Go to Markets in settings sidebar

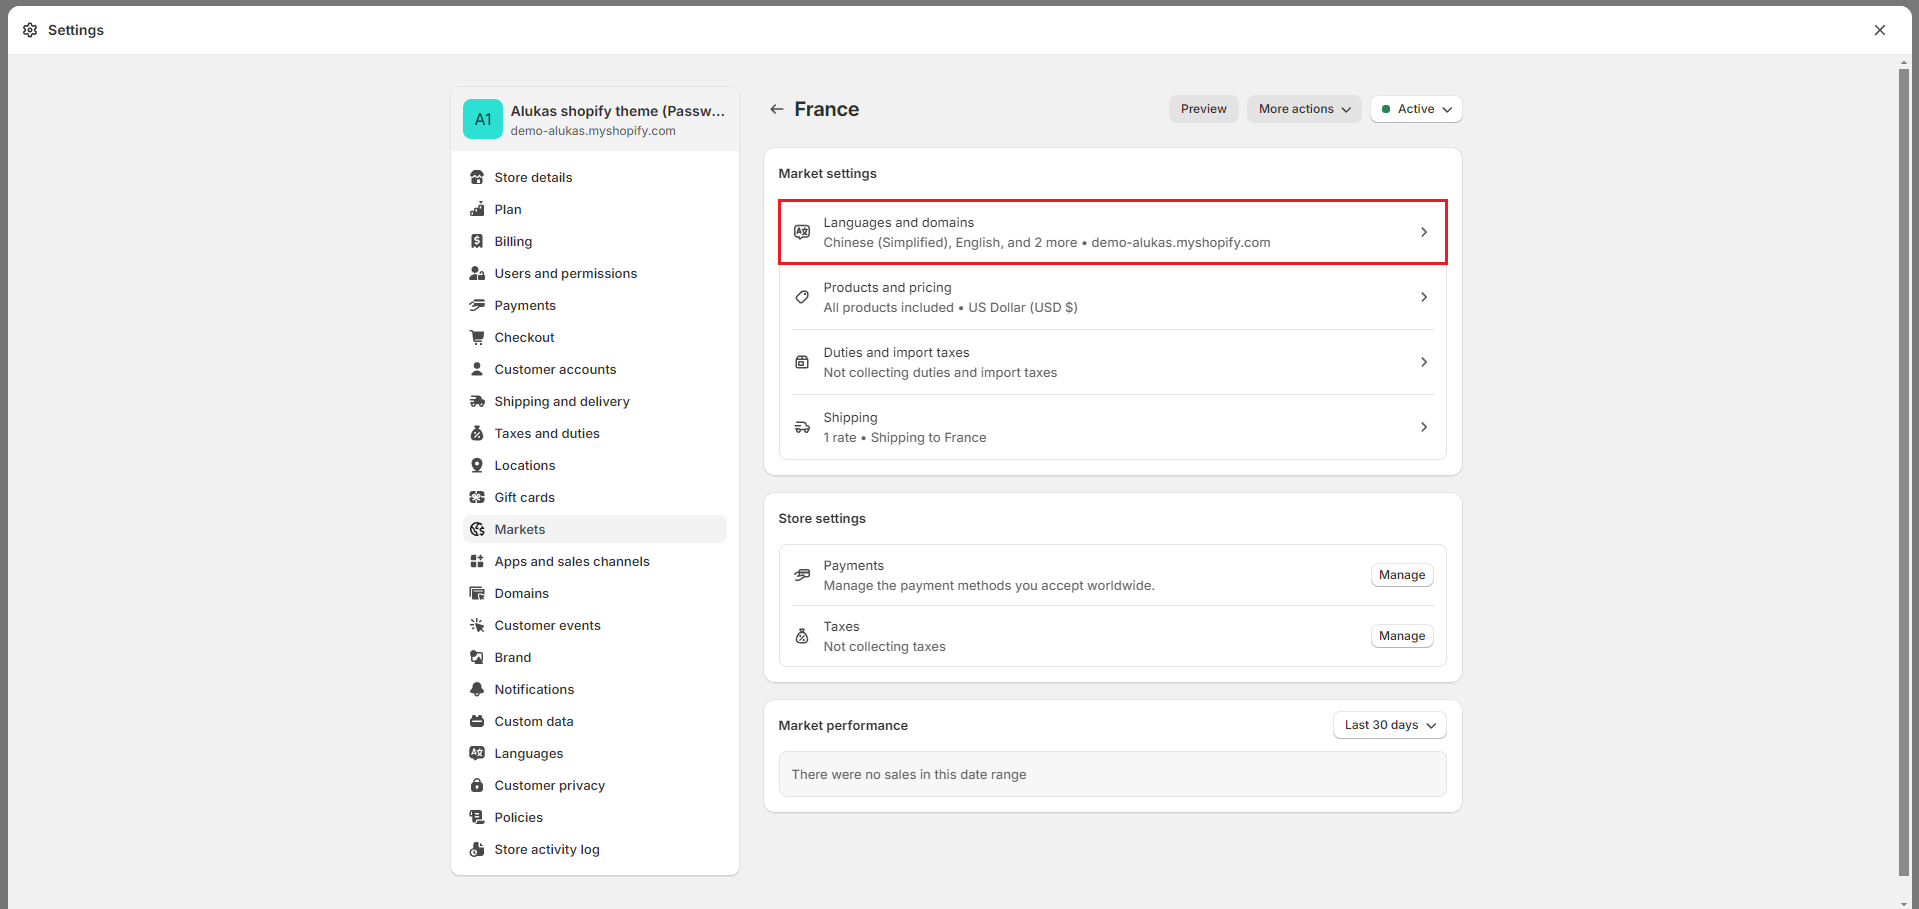[x=520, y=529]
